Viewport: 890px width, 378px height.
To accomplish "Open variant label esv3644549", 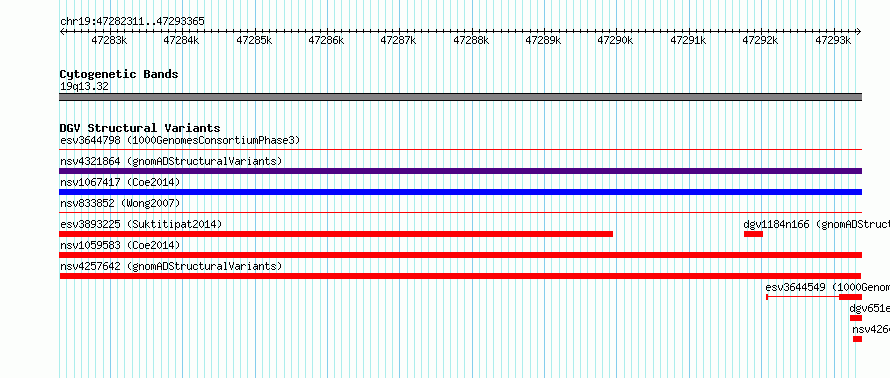I will (x=796, y=287).
